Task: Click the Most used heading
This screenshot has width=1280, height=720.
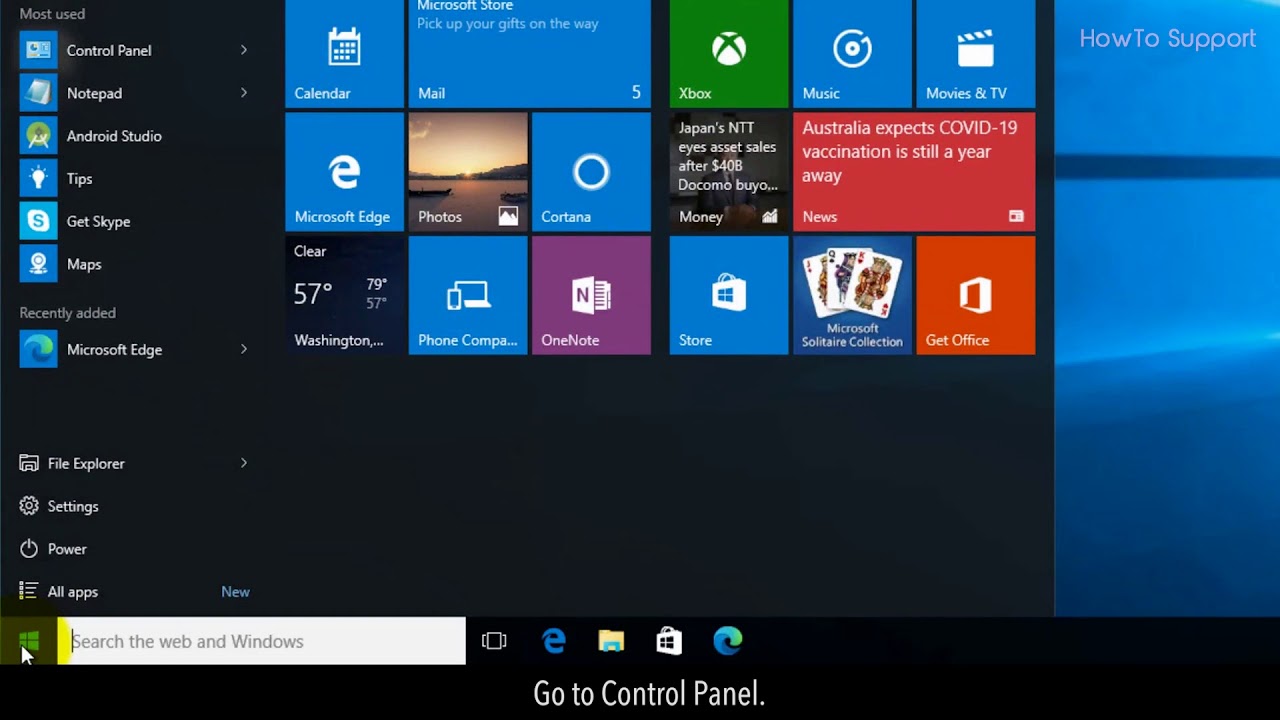Action: [52, 14]
